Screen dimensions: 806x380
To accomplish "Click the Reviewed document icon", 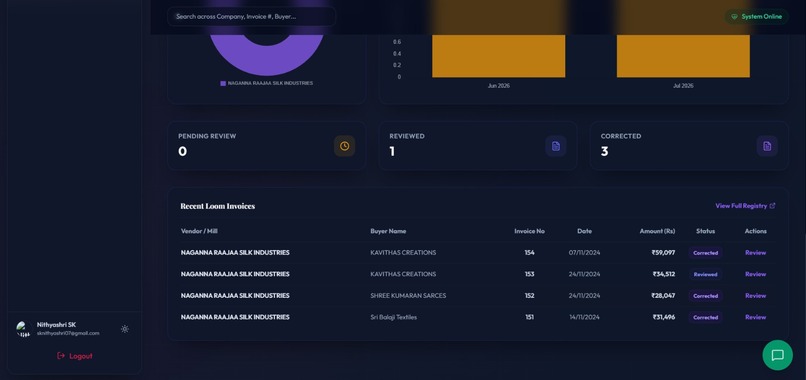I will [x=556, y=146].
